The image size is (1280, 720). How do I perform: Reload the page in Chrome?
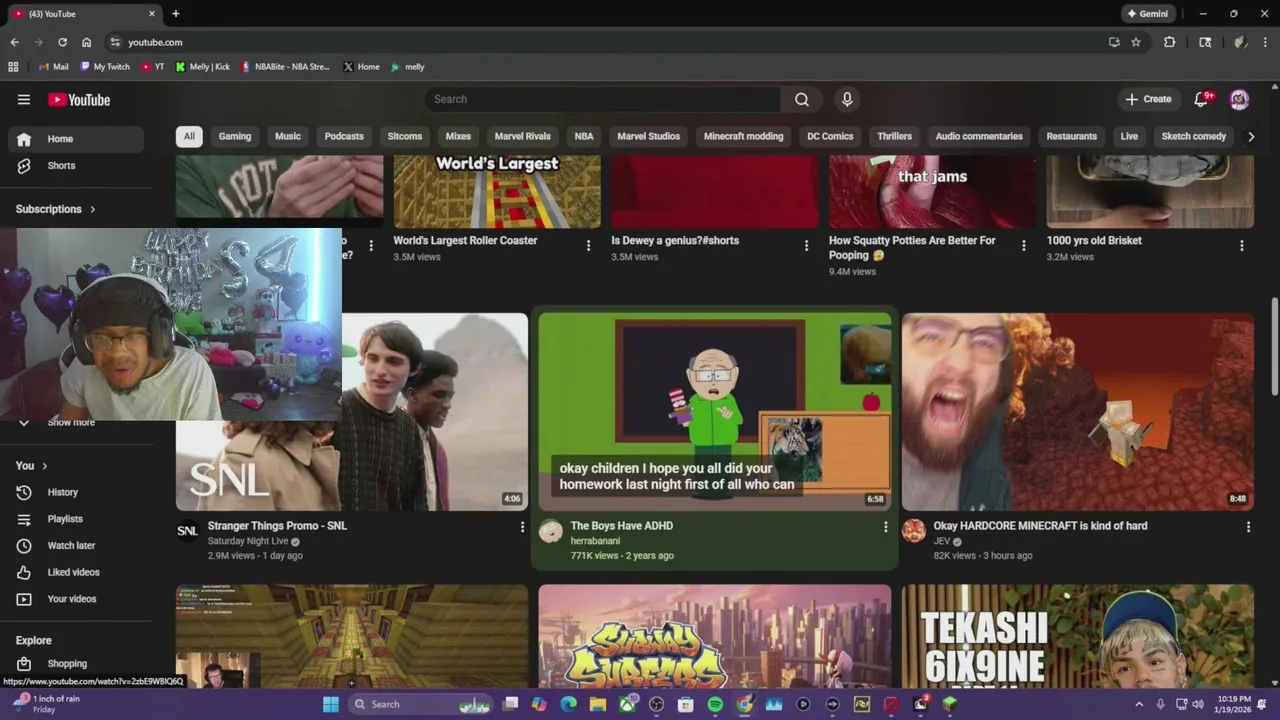coord(62,42)
